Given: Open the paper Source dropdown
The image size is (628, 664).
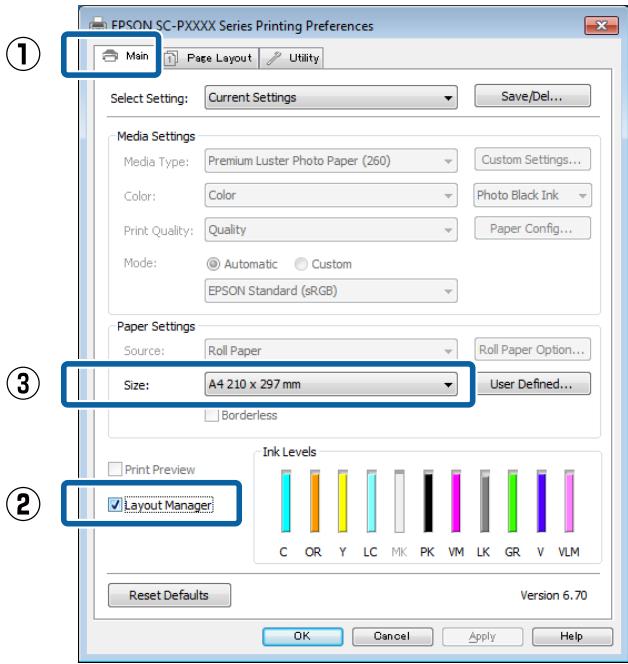Looking at the screenshot, I should 331,350.
